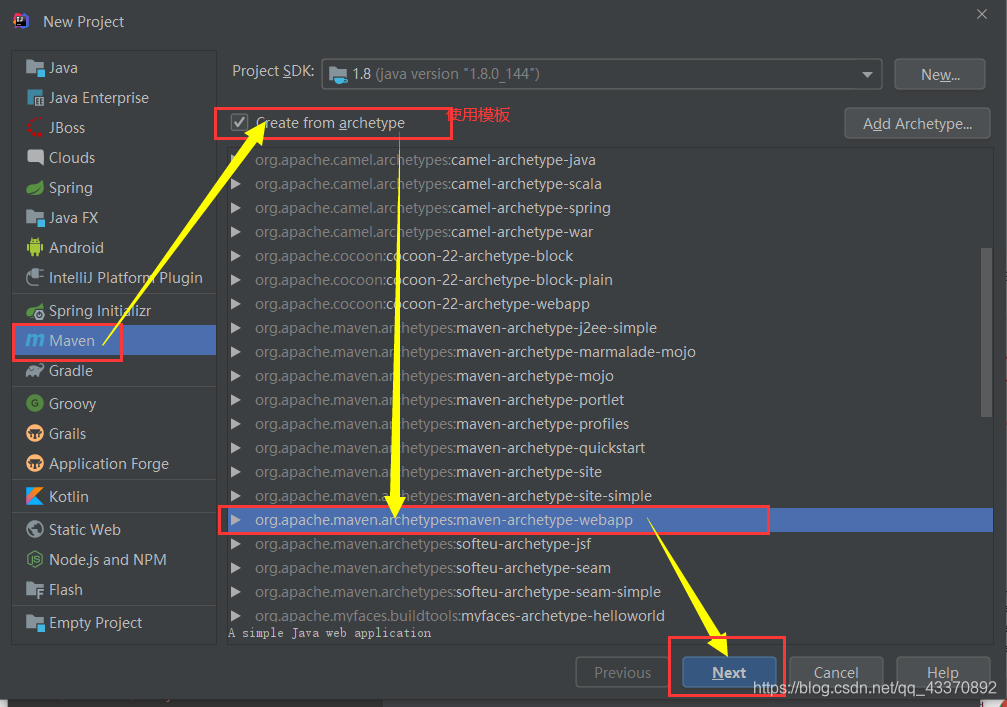Expand maven-archetype-webapp tree arrow
Viewport: 1007px width, 707px height.
click(x=236, y=519)
